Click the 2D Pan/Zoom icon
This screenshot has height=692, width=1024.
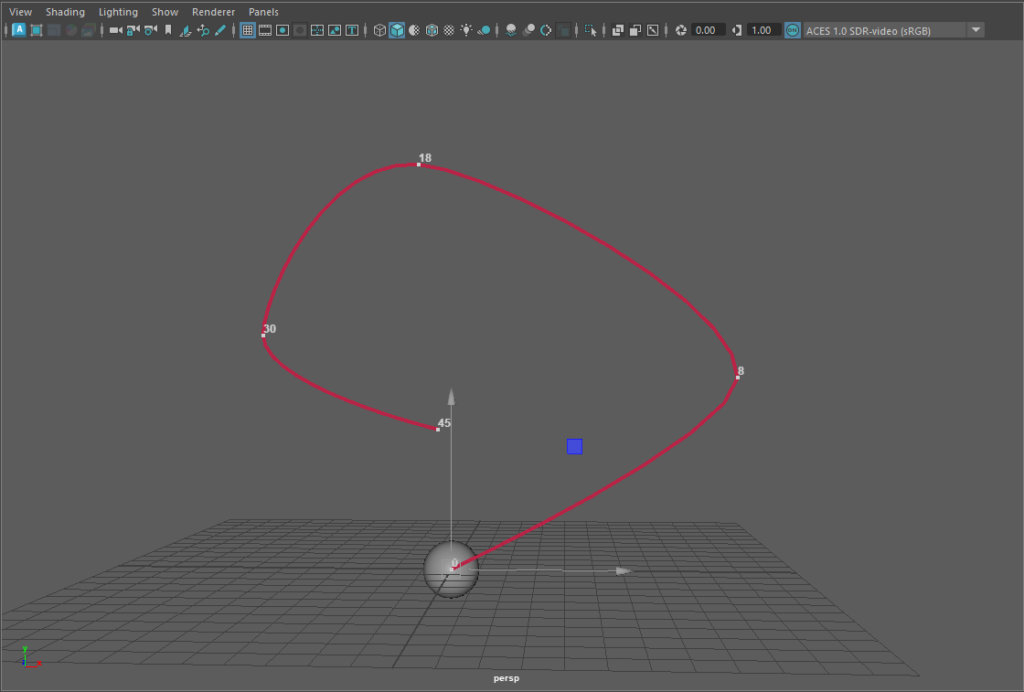(203, 30)
